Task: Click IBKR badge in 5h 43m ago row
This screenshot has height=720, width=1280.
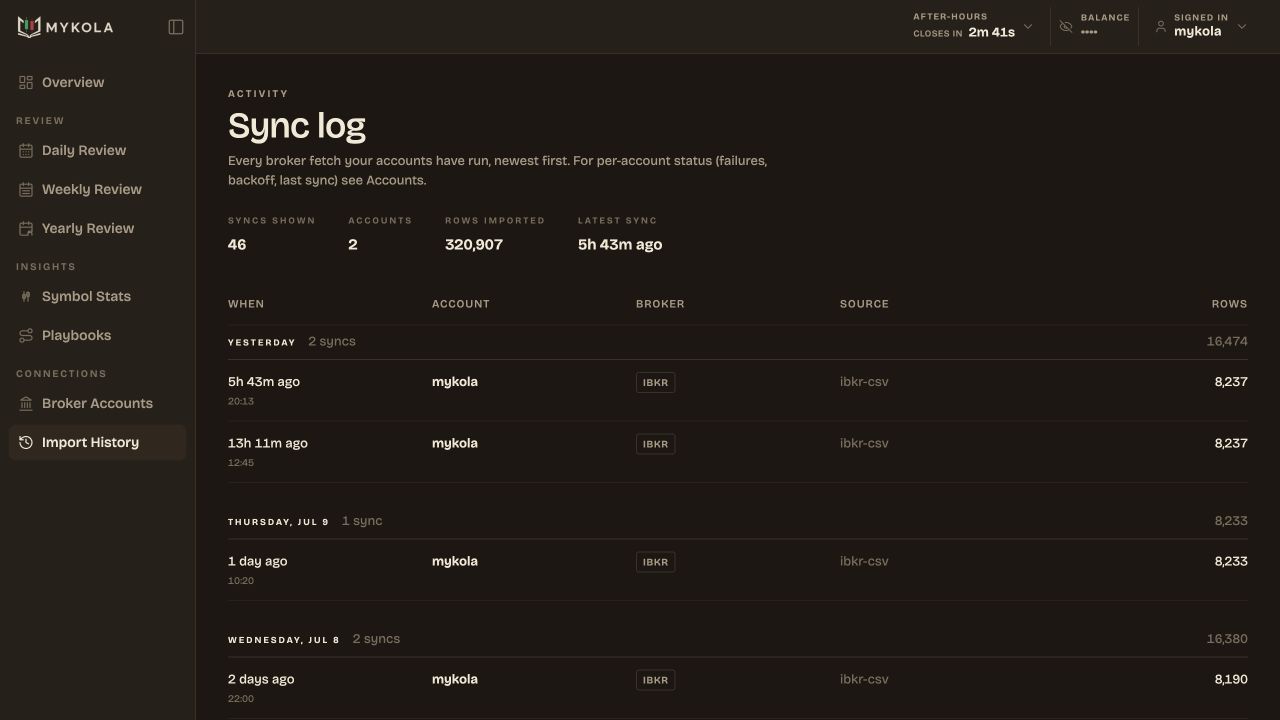Action: pyautogui.click(x=655, y=382)
